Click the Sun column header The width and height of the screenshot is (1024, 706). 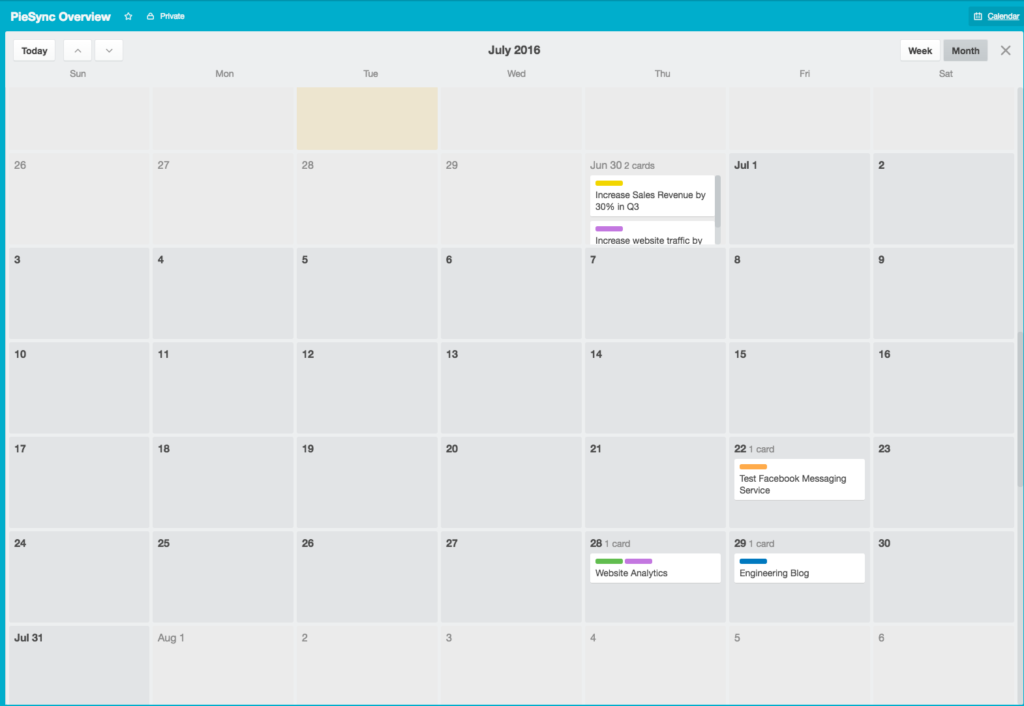78,74
